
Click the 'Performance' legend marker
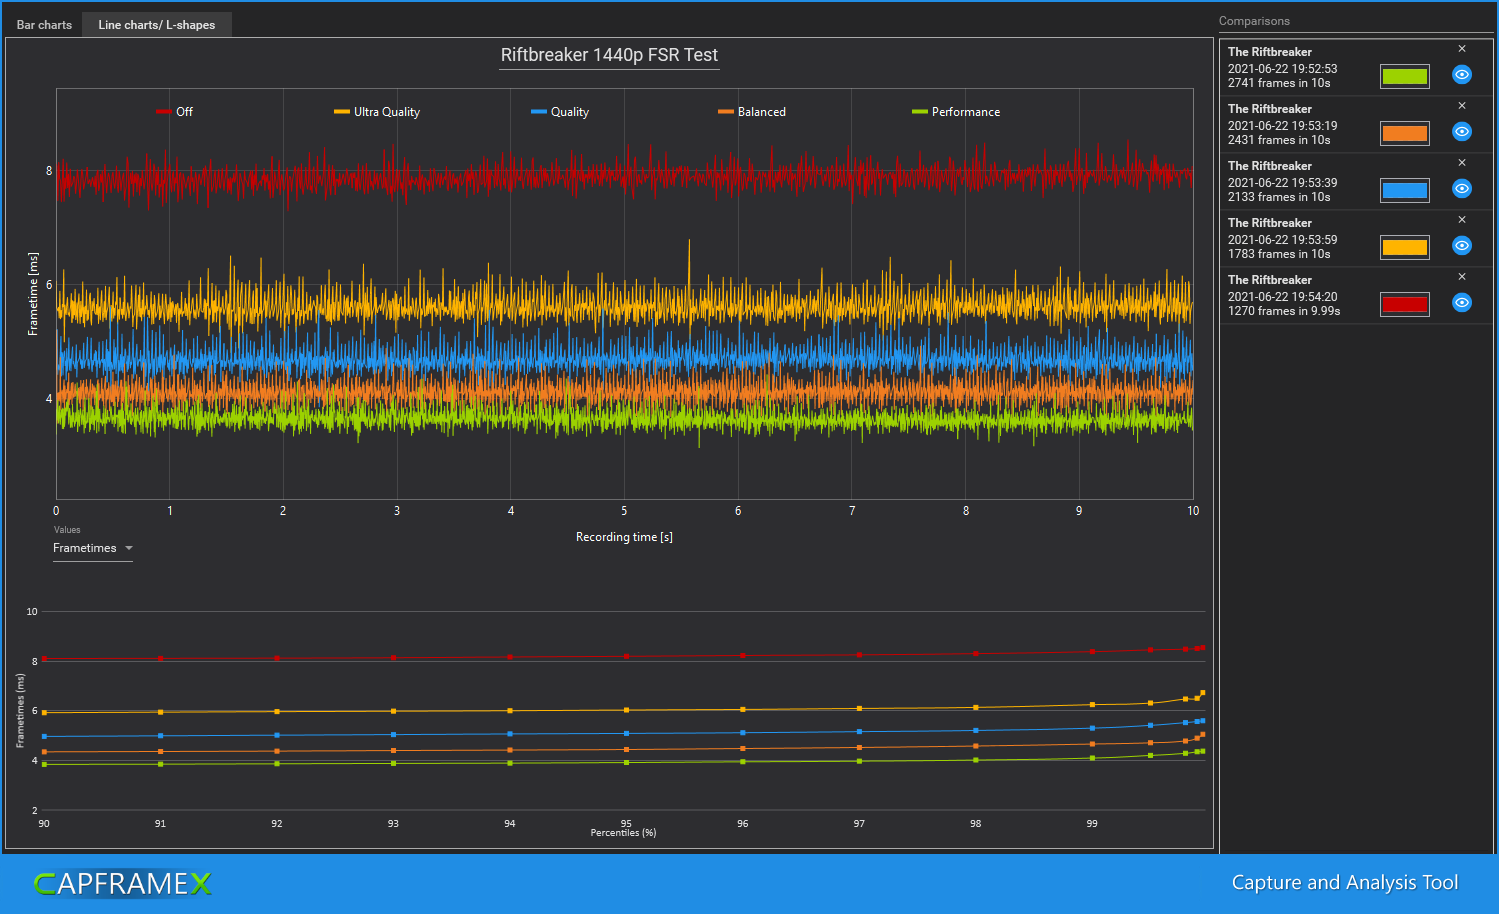pyautogui.click(x=921, y=112)
